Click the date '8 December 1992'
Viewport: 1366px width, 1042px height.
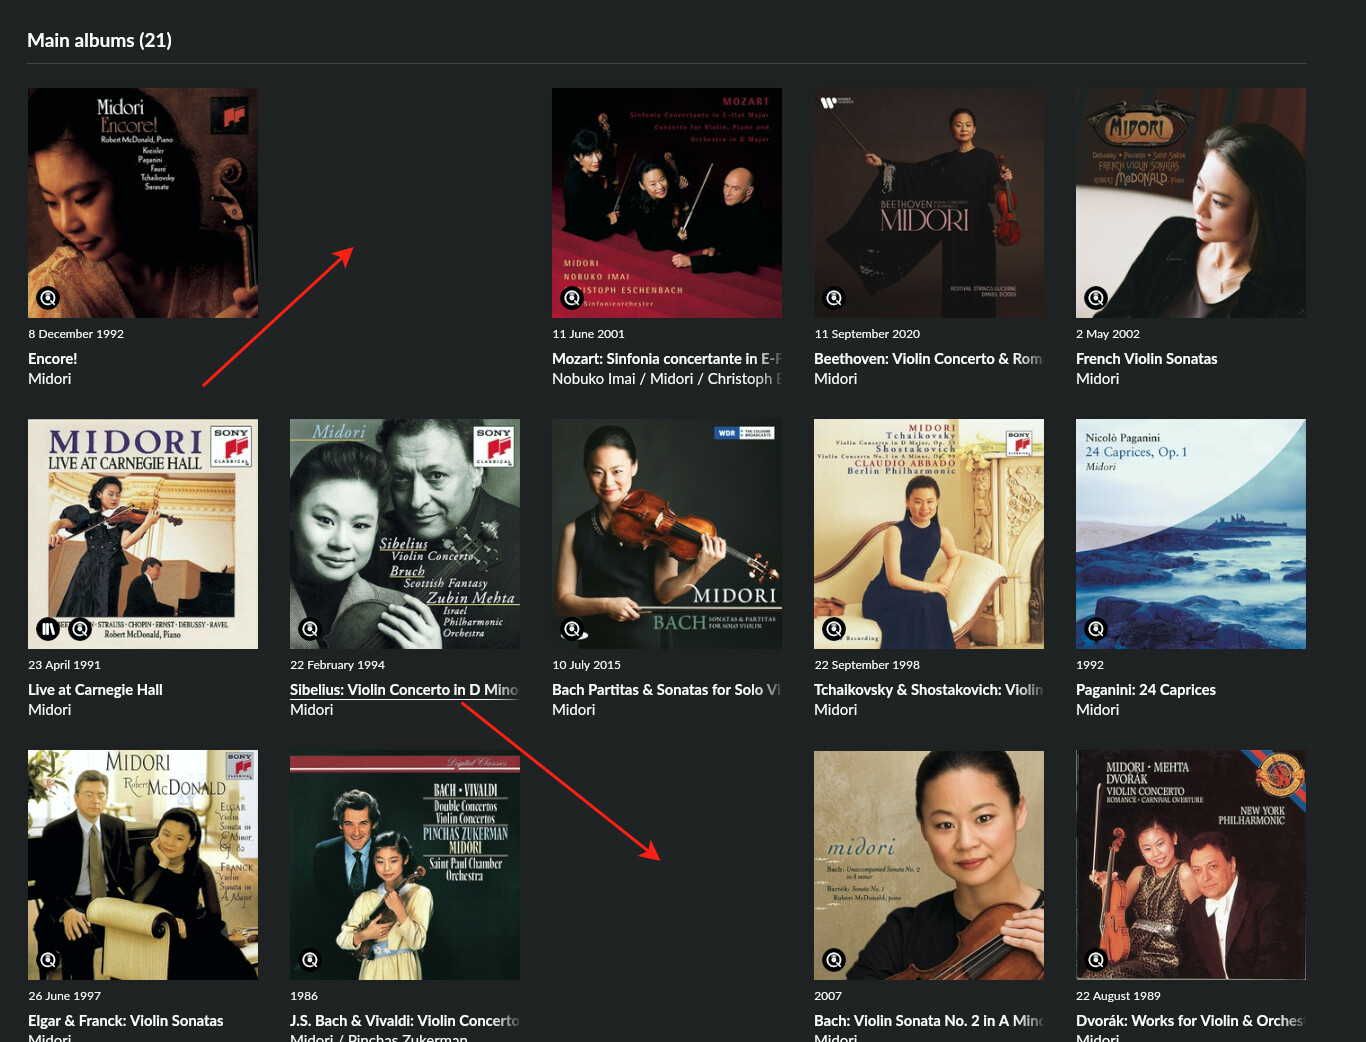coord(76,334)
